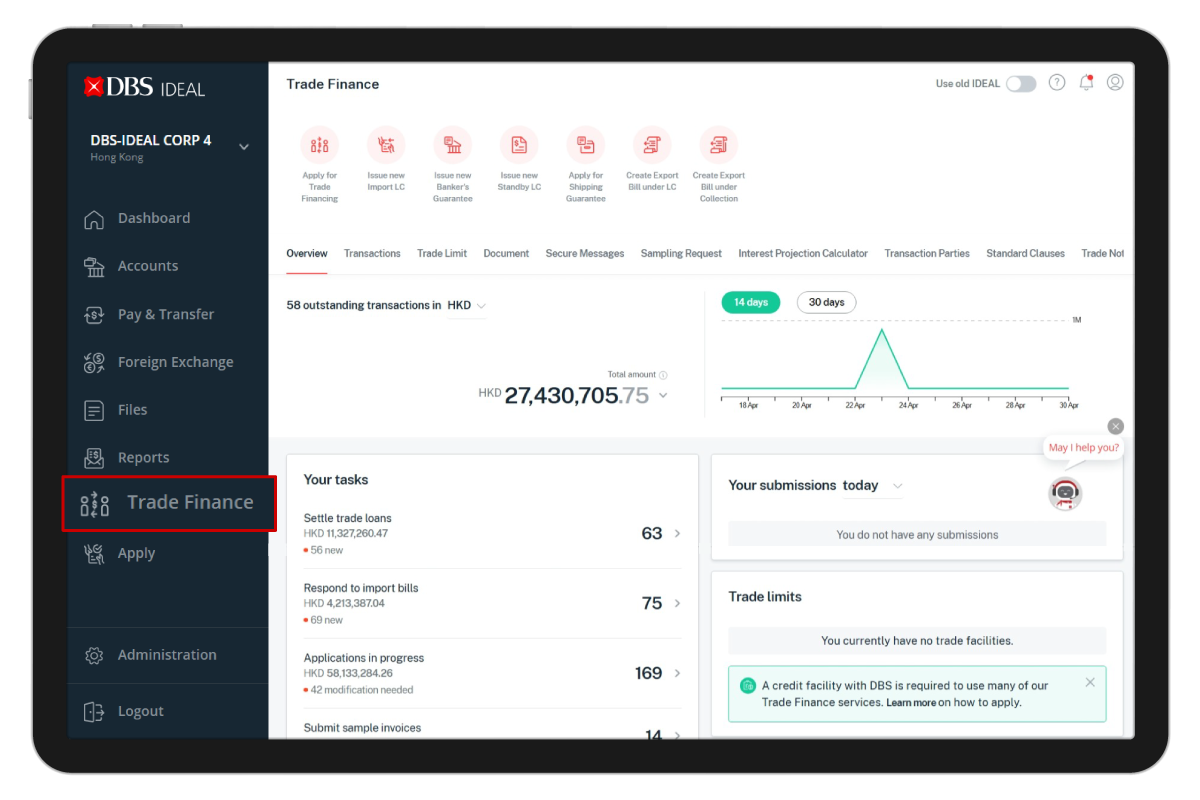Open the notifications bell
This screenshot has width=1200, height=800.
(1086, 82)
